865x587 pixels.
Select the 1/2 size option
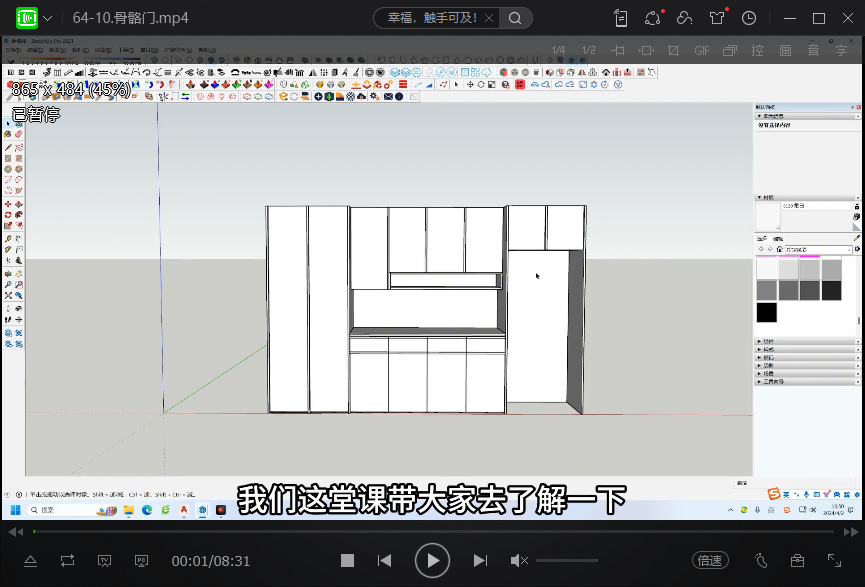click(588, 50)
